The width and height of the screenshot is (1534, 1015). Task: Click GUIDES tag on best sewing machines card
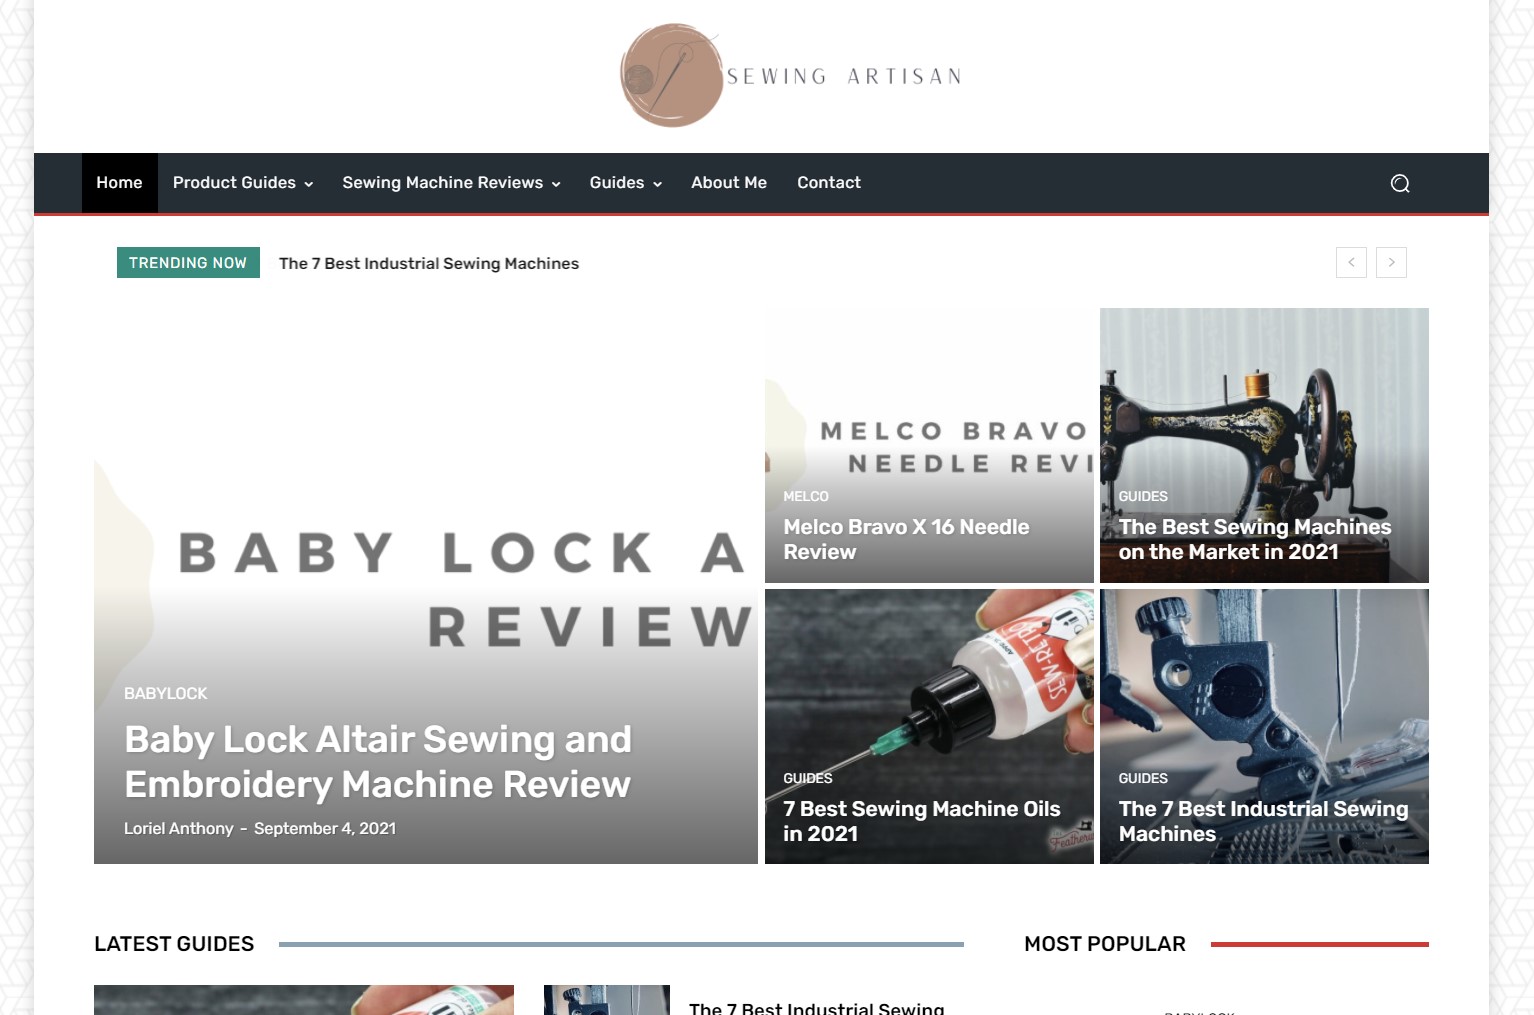(x=1143, y=496)
